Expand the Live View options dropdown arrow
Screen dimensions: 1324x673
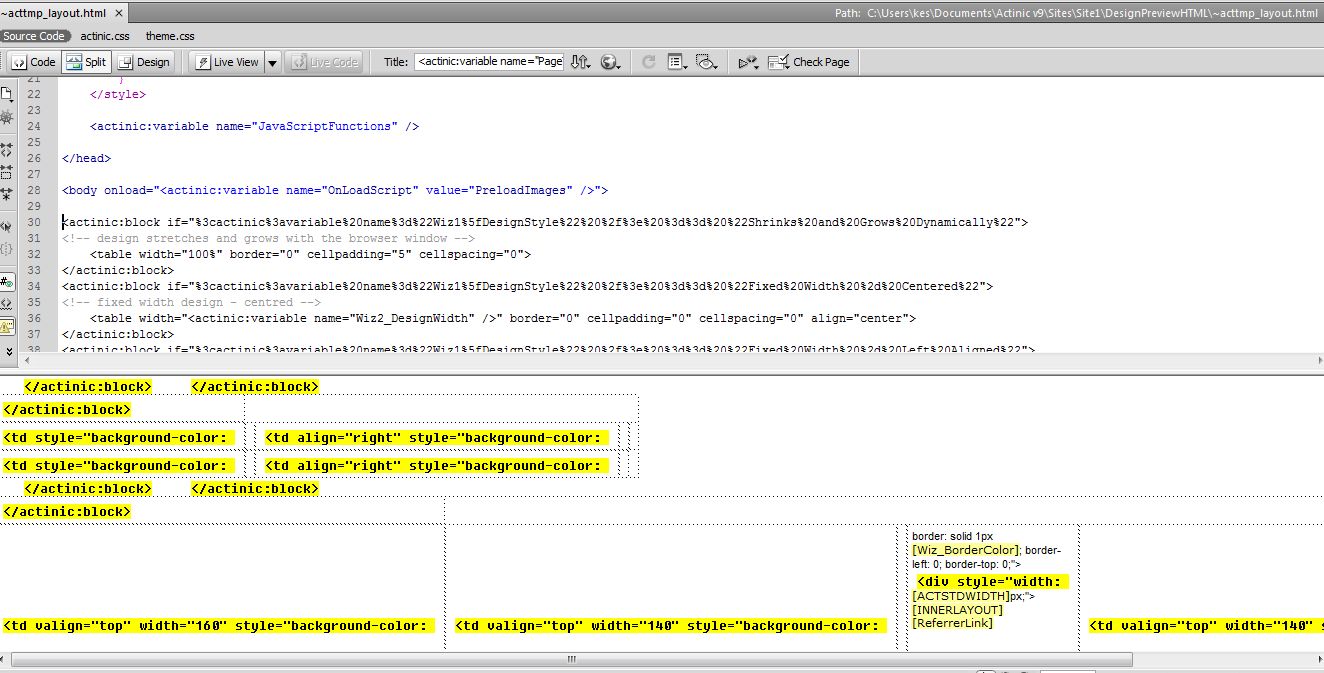(x=272, y=62)
